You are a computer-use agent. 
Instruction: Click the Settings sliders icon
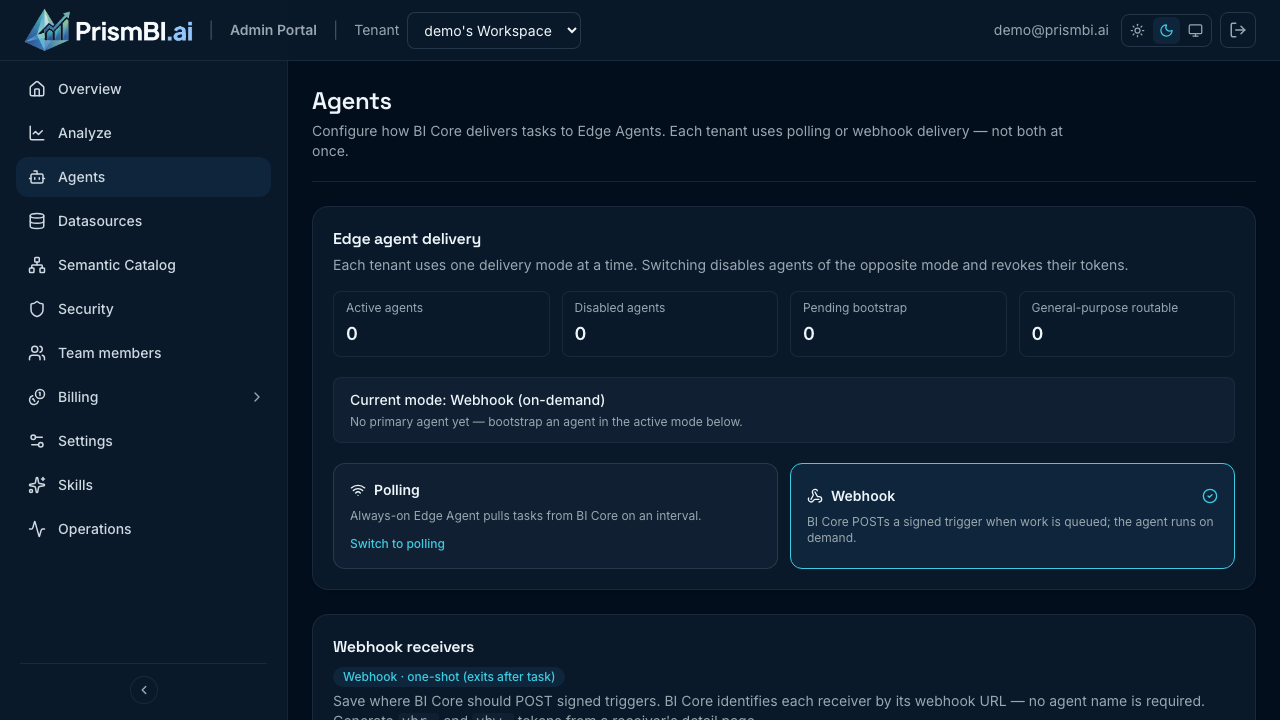37,441
